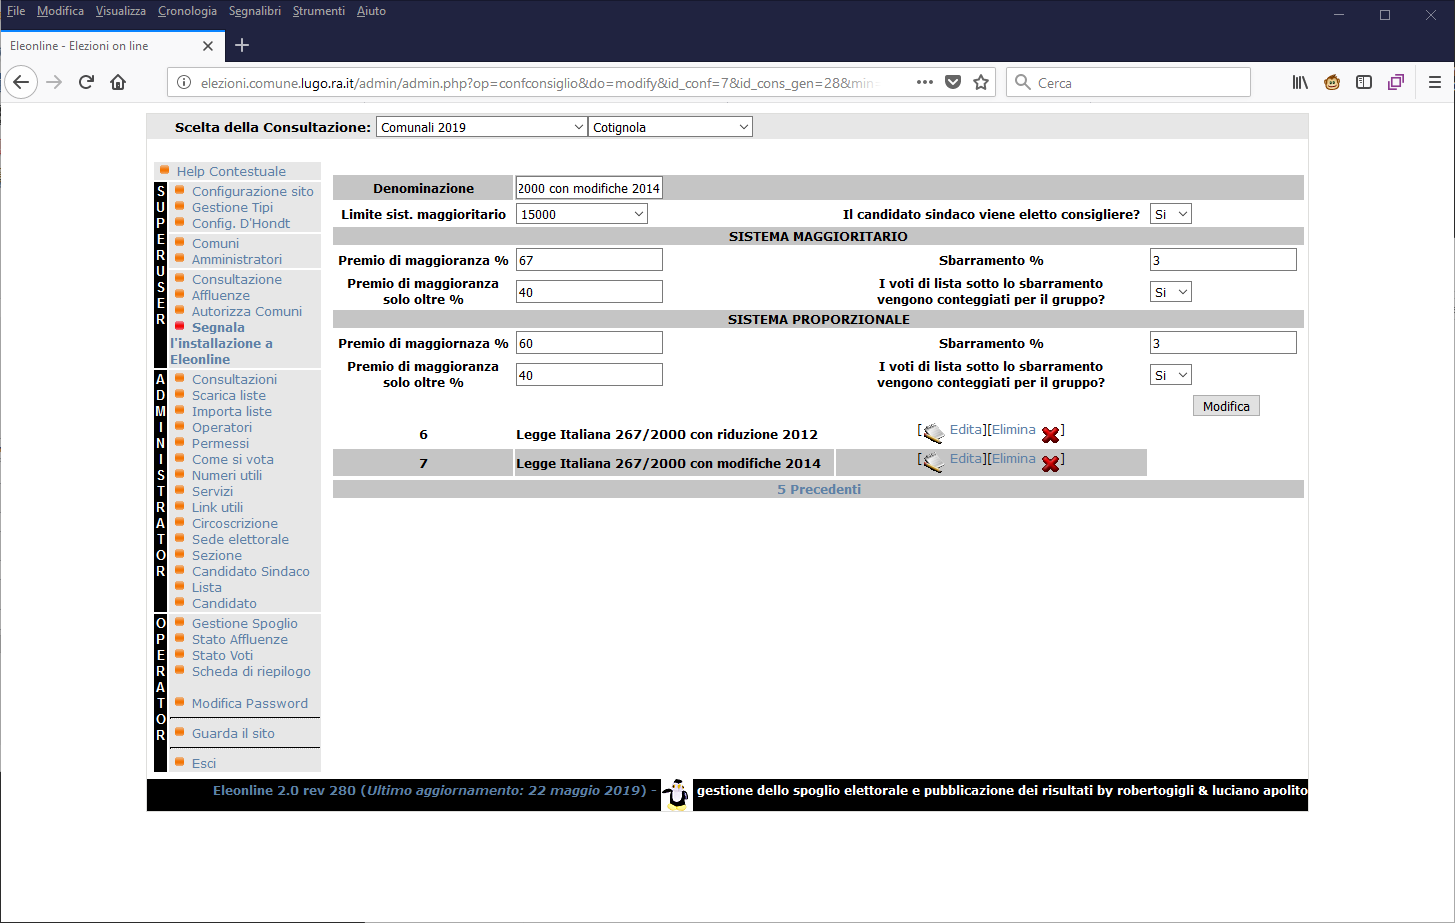Image resolution: width=1455 pixels, height=923 pixels.
Task: Open the browser library icon
Action: 1299,82
